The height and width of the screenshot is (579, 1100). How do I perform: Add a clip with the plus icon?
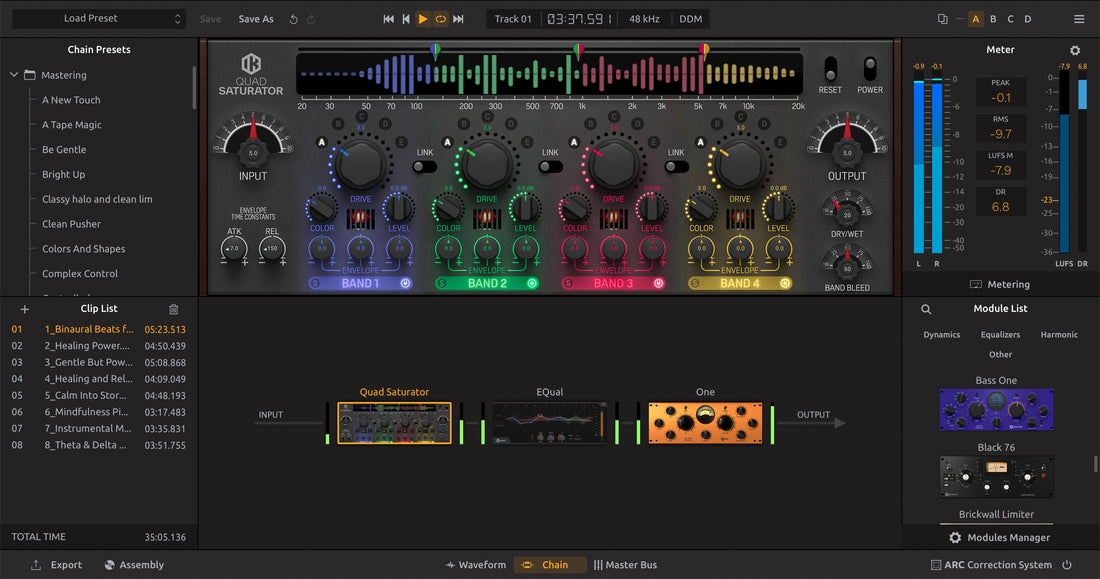pyautogui.click(x=25, y=309)
